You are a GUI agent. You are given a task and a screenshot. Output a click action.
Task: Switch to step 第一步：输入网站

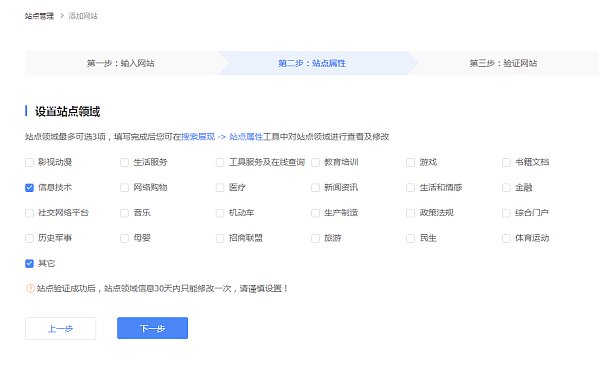[121, 63]
